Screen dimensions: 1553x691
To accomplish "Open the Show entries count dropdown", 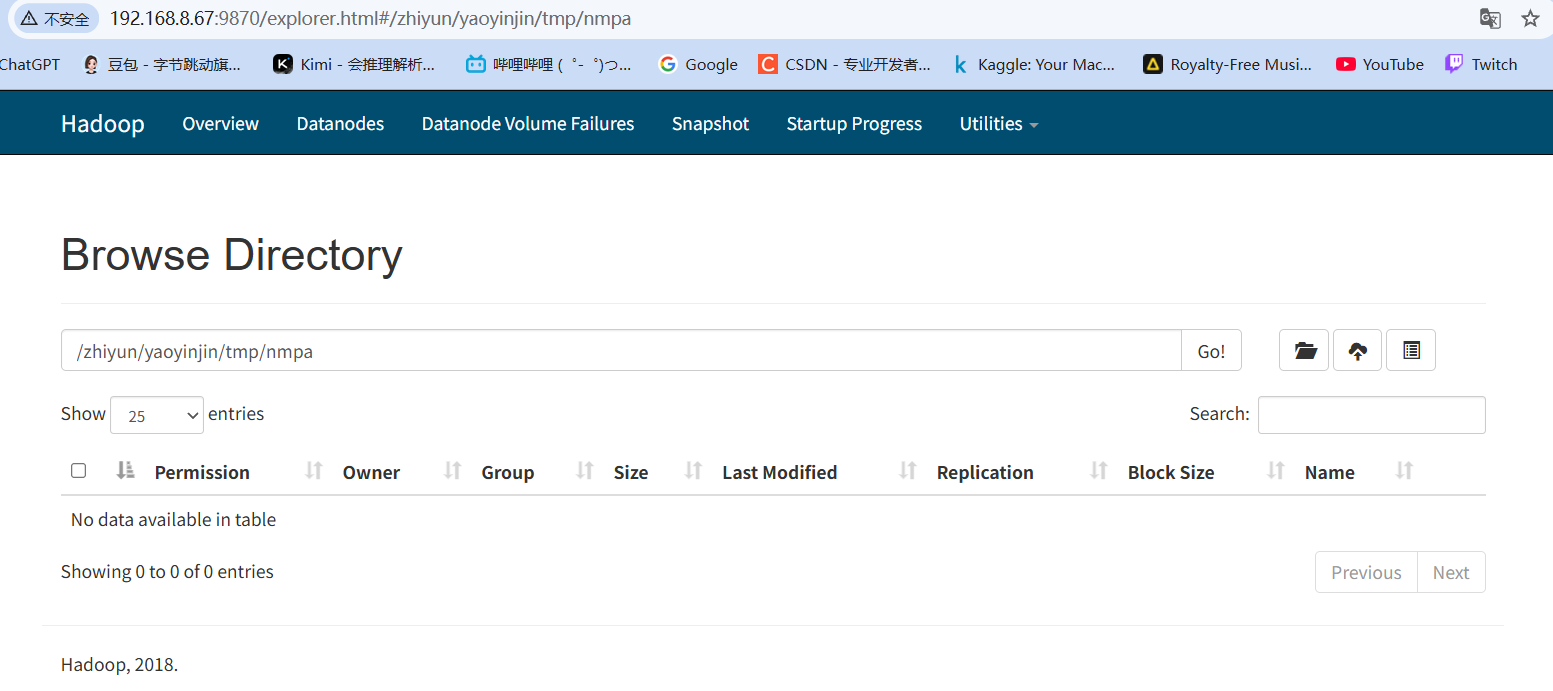I will 157,415.
